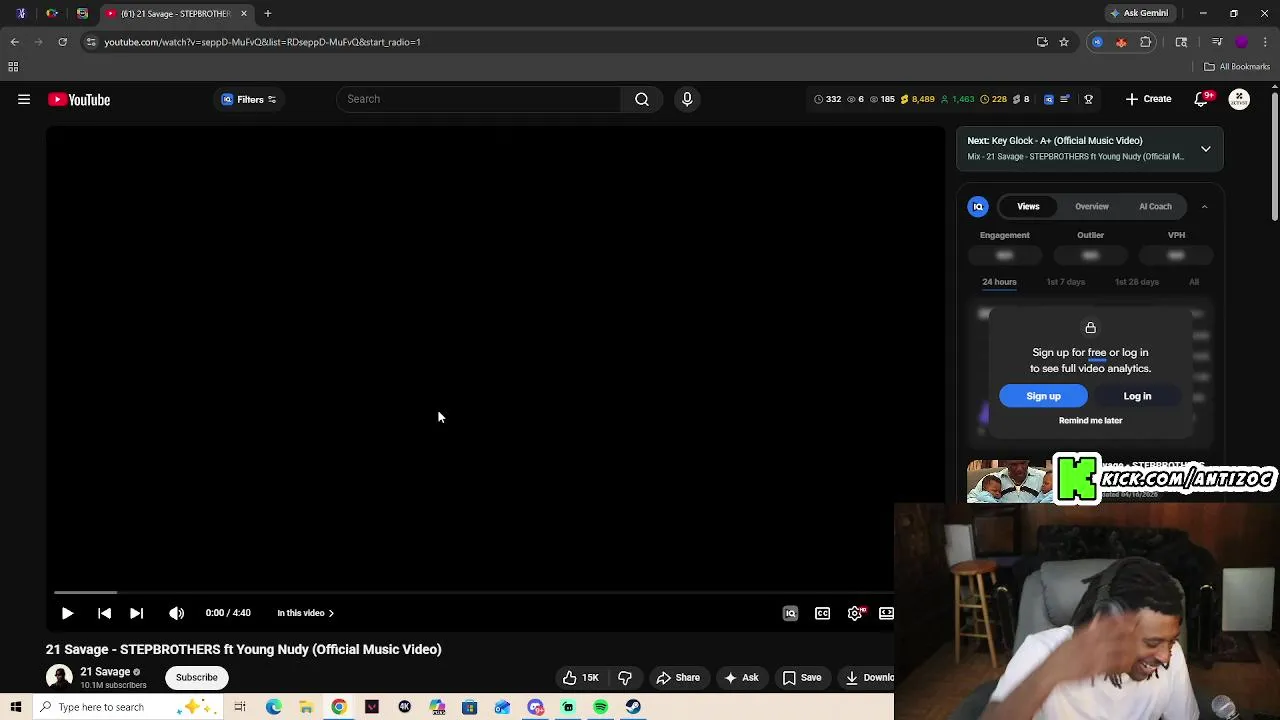Click Sign up for vidIQ
This screenshot has width=1280, height=720.
coord(1043,396)
